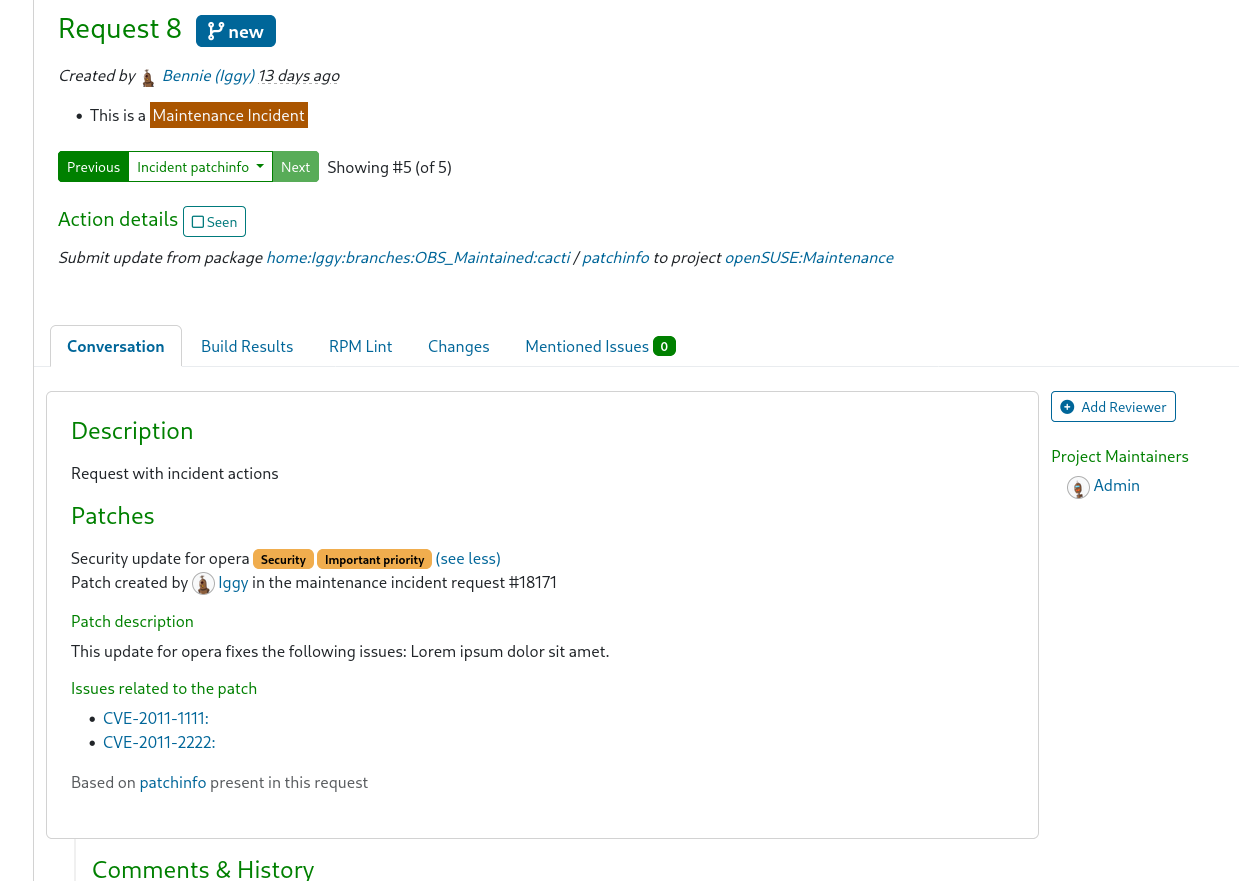Open the openSUSE:Maintenance project link
Image resolution: width=1239 pixels, height=881 pixels.
click(809, 257)
